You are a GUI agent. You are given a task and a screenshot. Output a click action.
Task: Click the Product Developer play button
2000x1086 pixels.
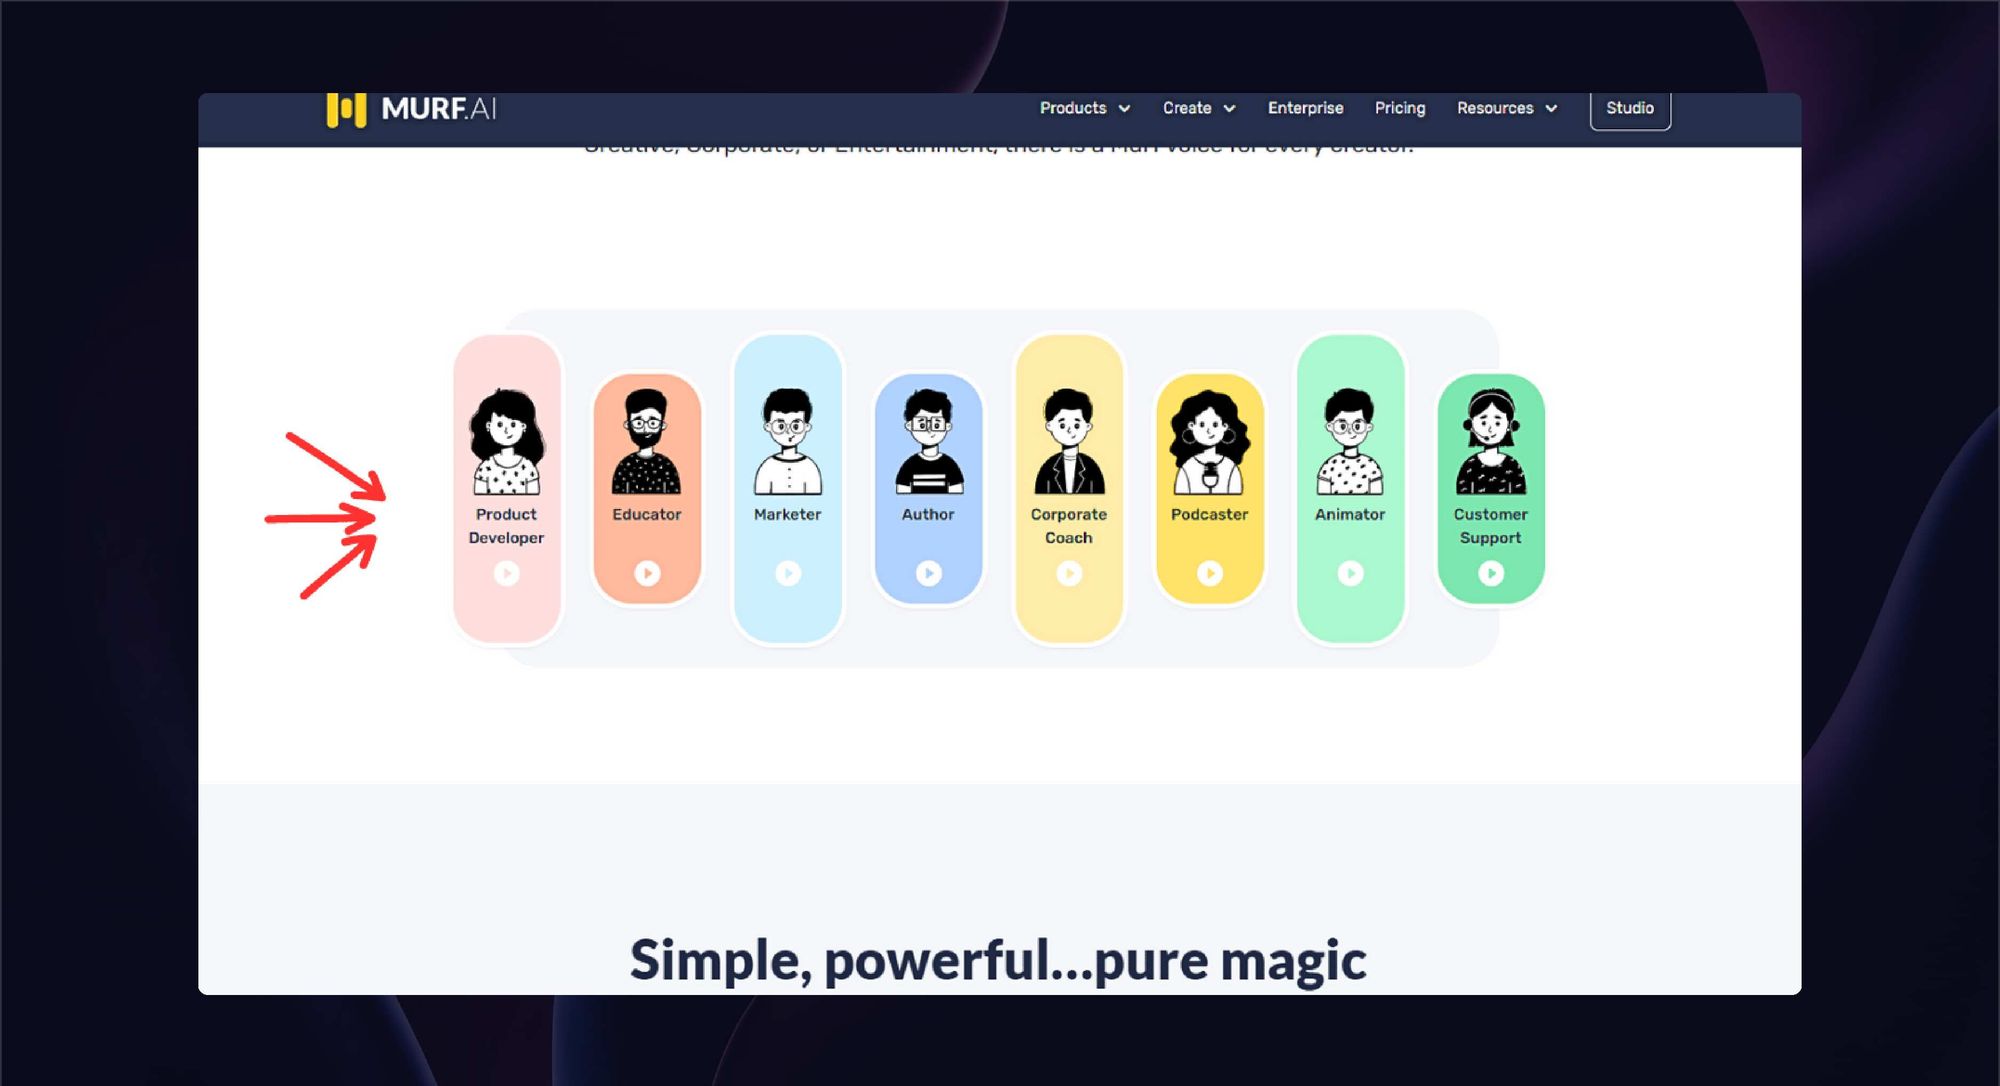(505, 574)
